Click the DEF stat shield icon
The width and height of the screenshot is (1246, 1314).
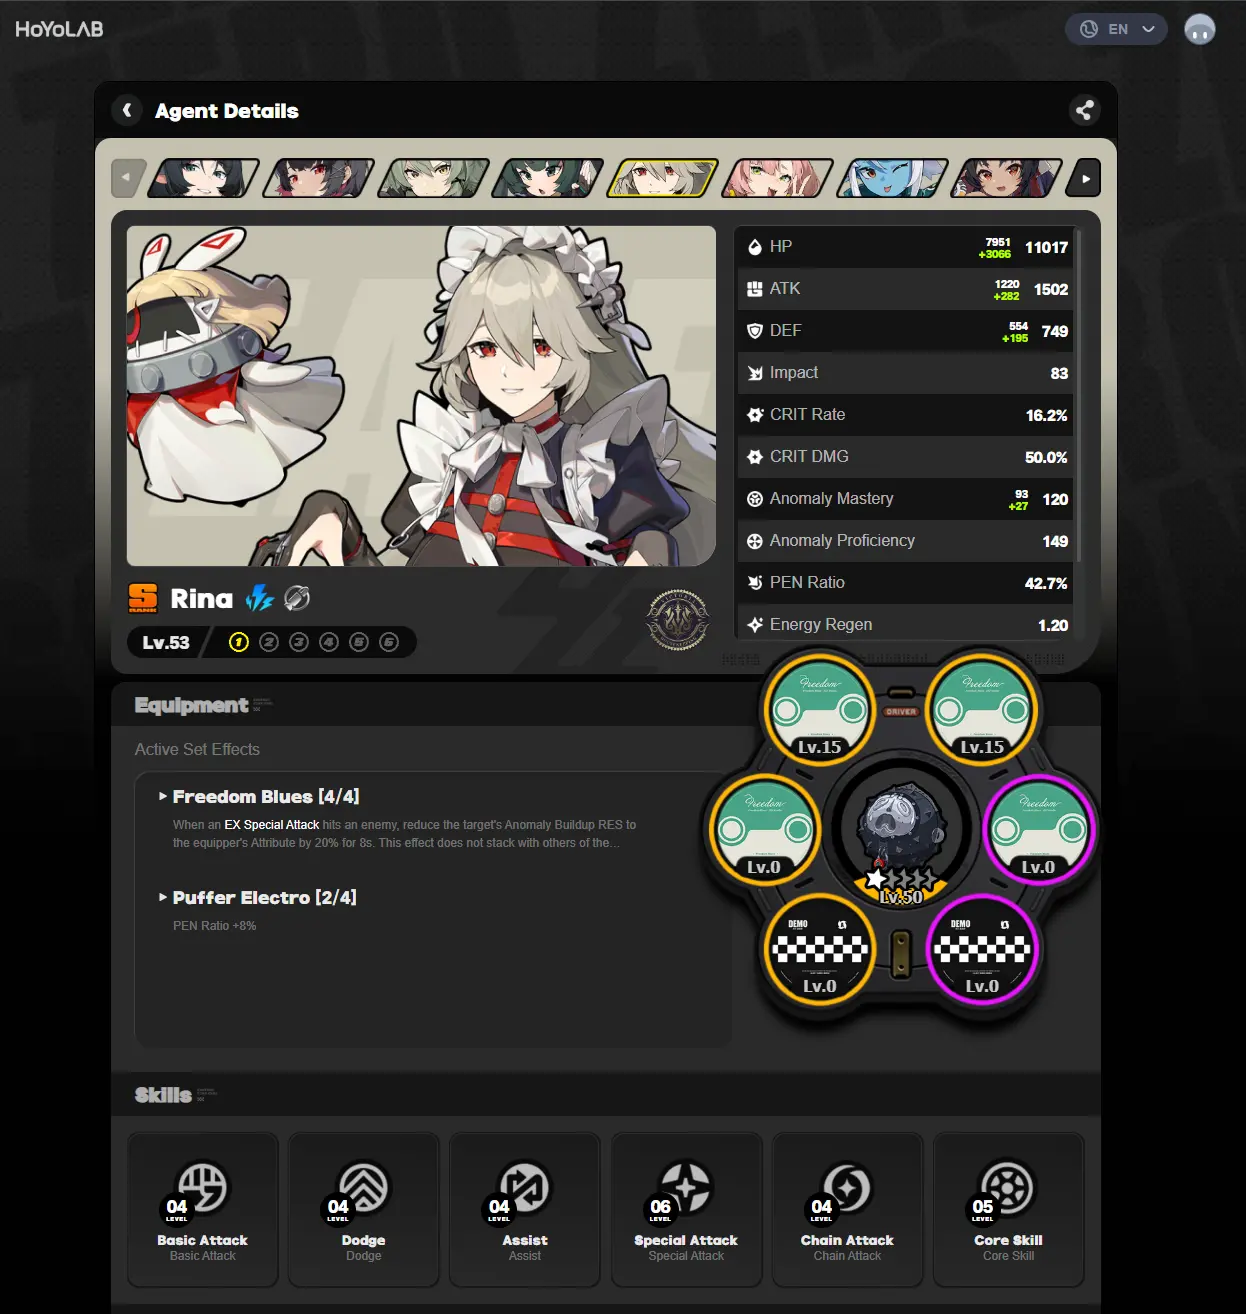[x=755, y=331]
